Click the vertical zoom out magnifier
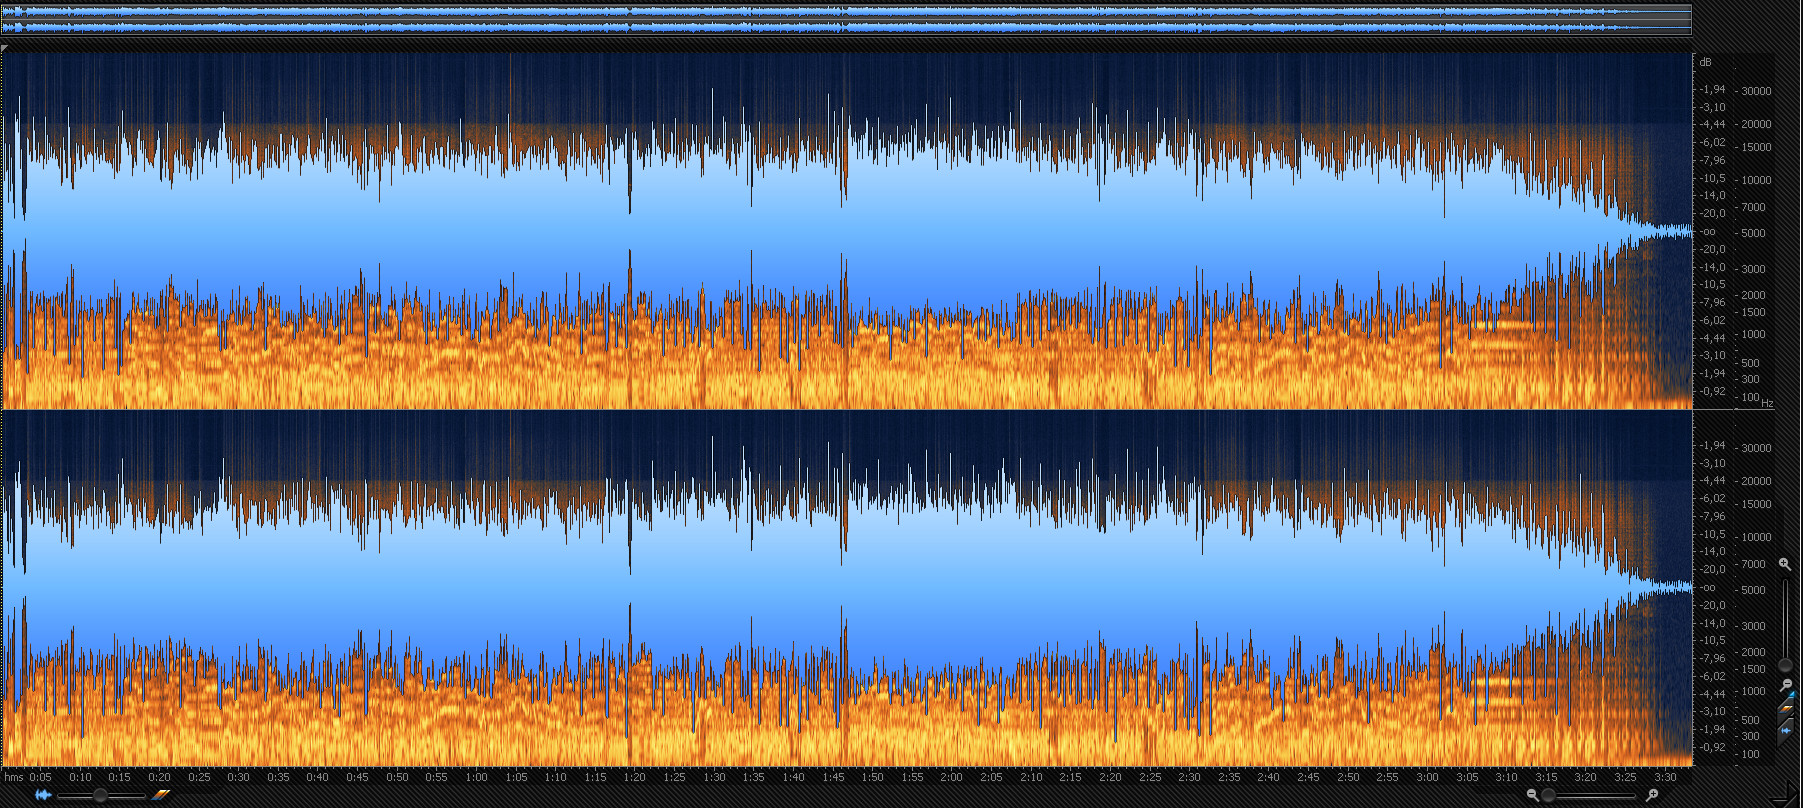Screen dimensions: 1803x808 coord(1786,685)
